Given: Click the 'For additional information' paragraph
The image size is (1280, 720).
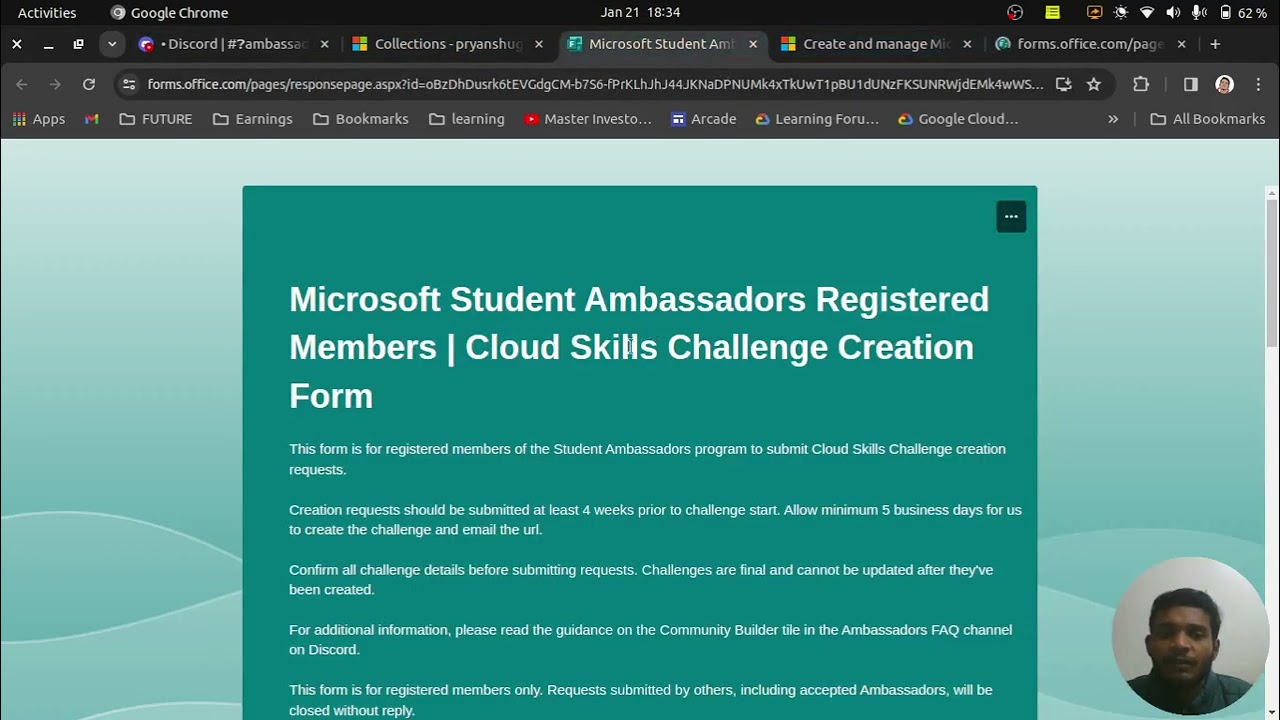Looking at the screenshot, I should 650,640.
